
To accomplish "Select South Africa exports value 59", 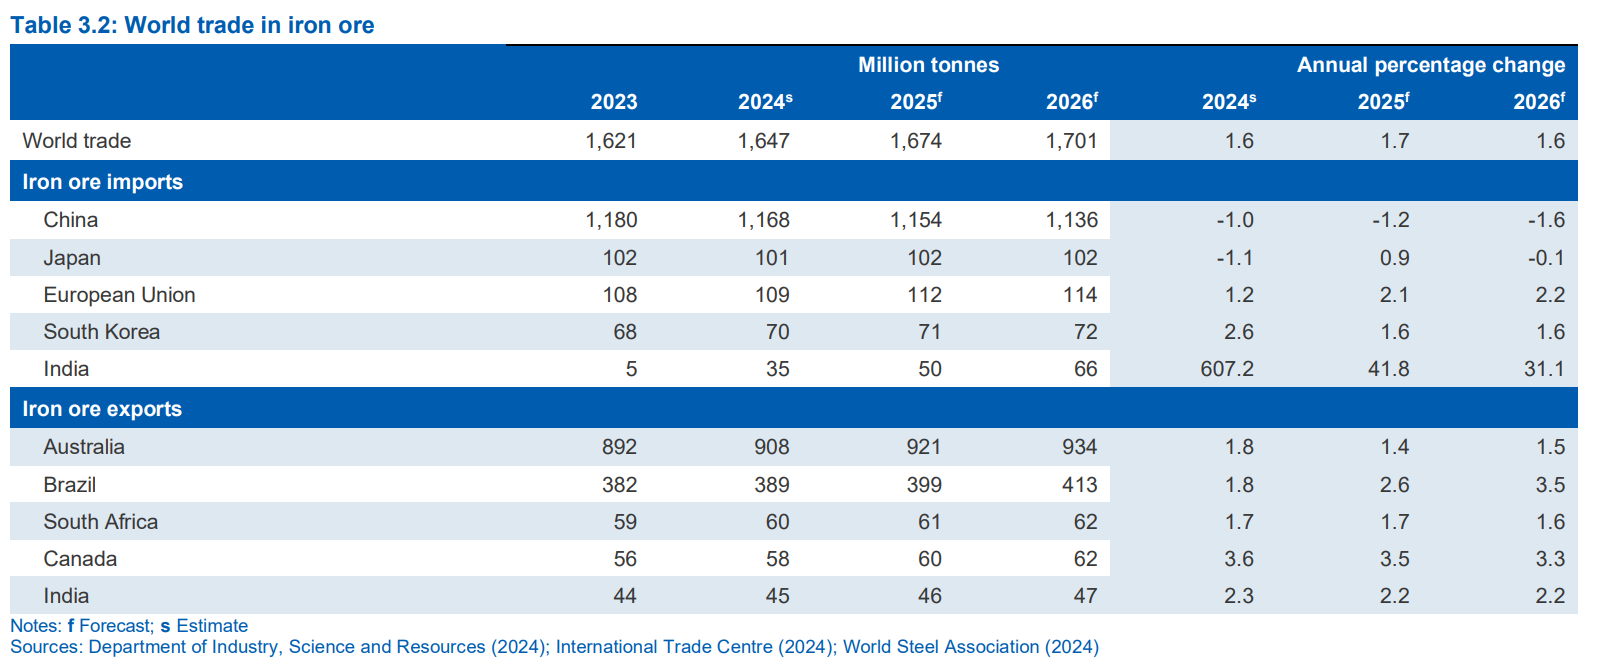I will tap(625, 522).
